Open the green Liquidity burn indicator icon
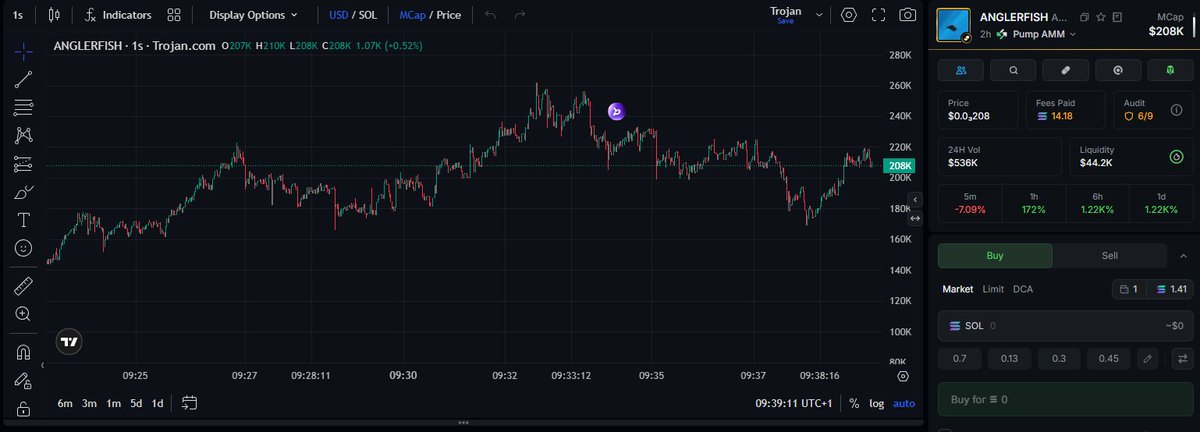This screenshot has height=432, width=1200. 1177,157
